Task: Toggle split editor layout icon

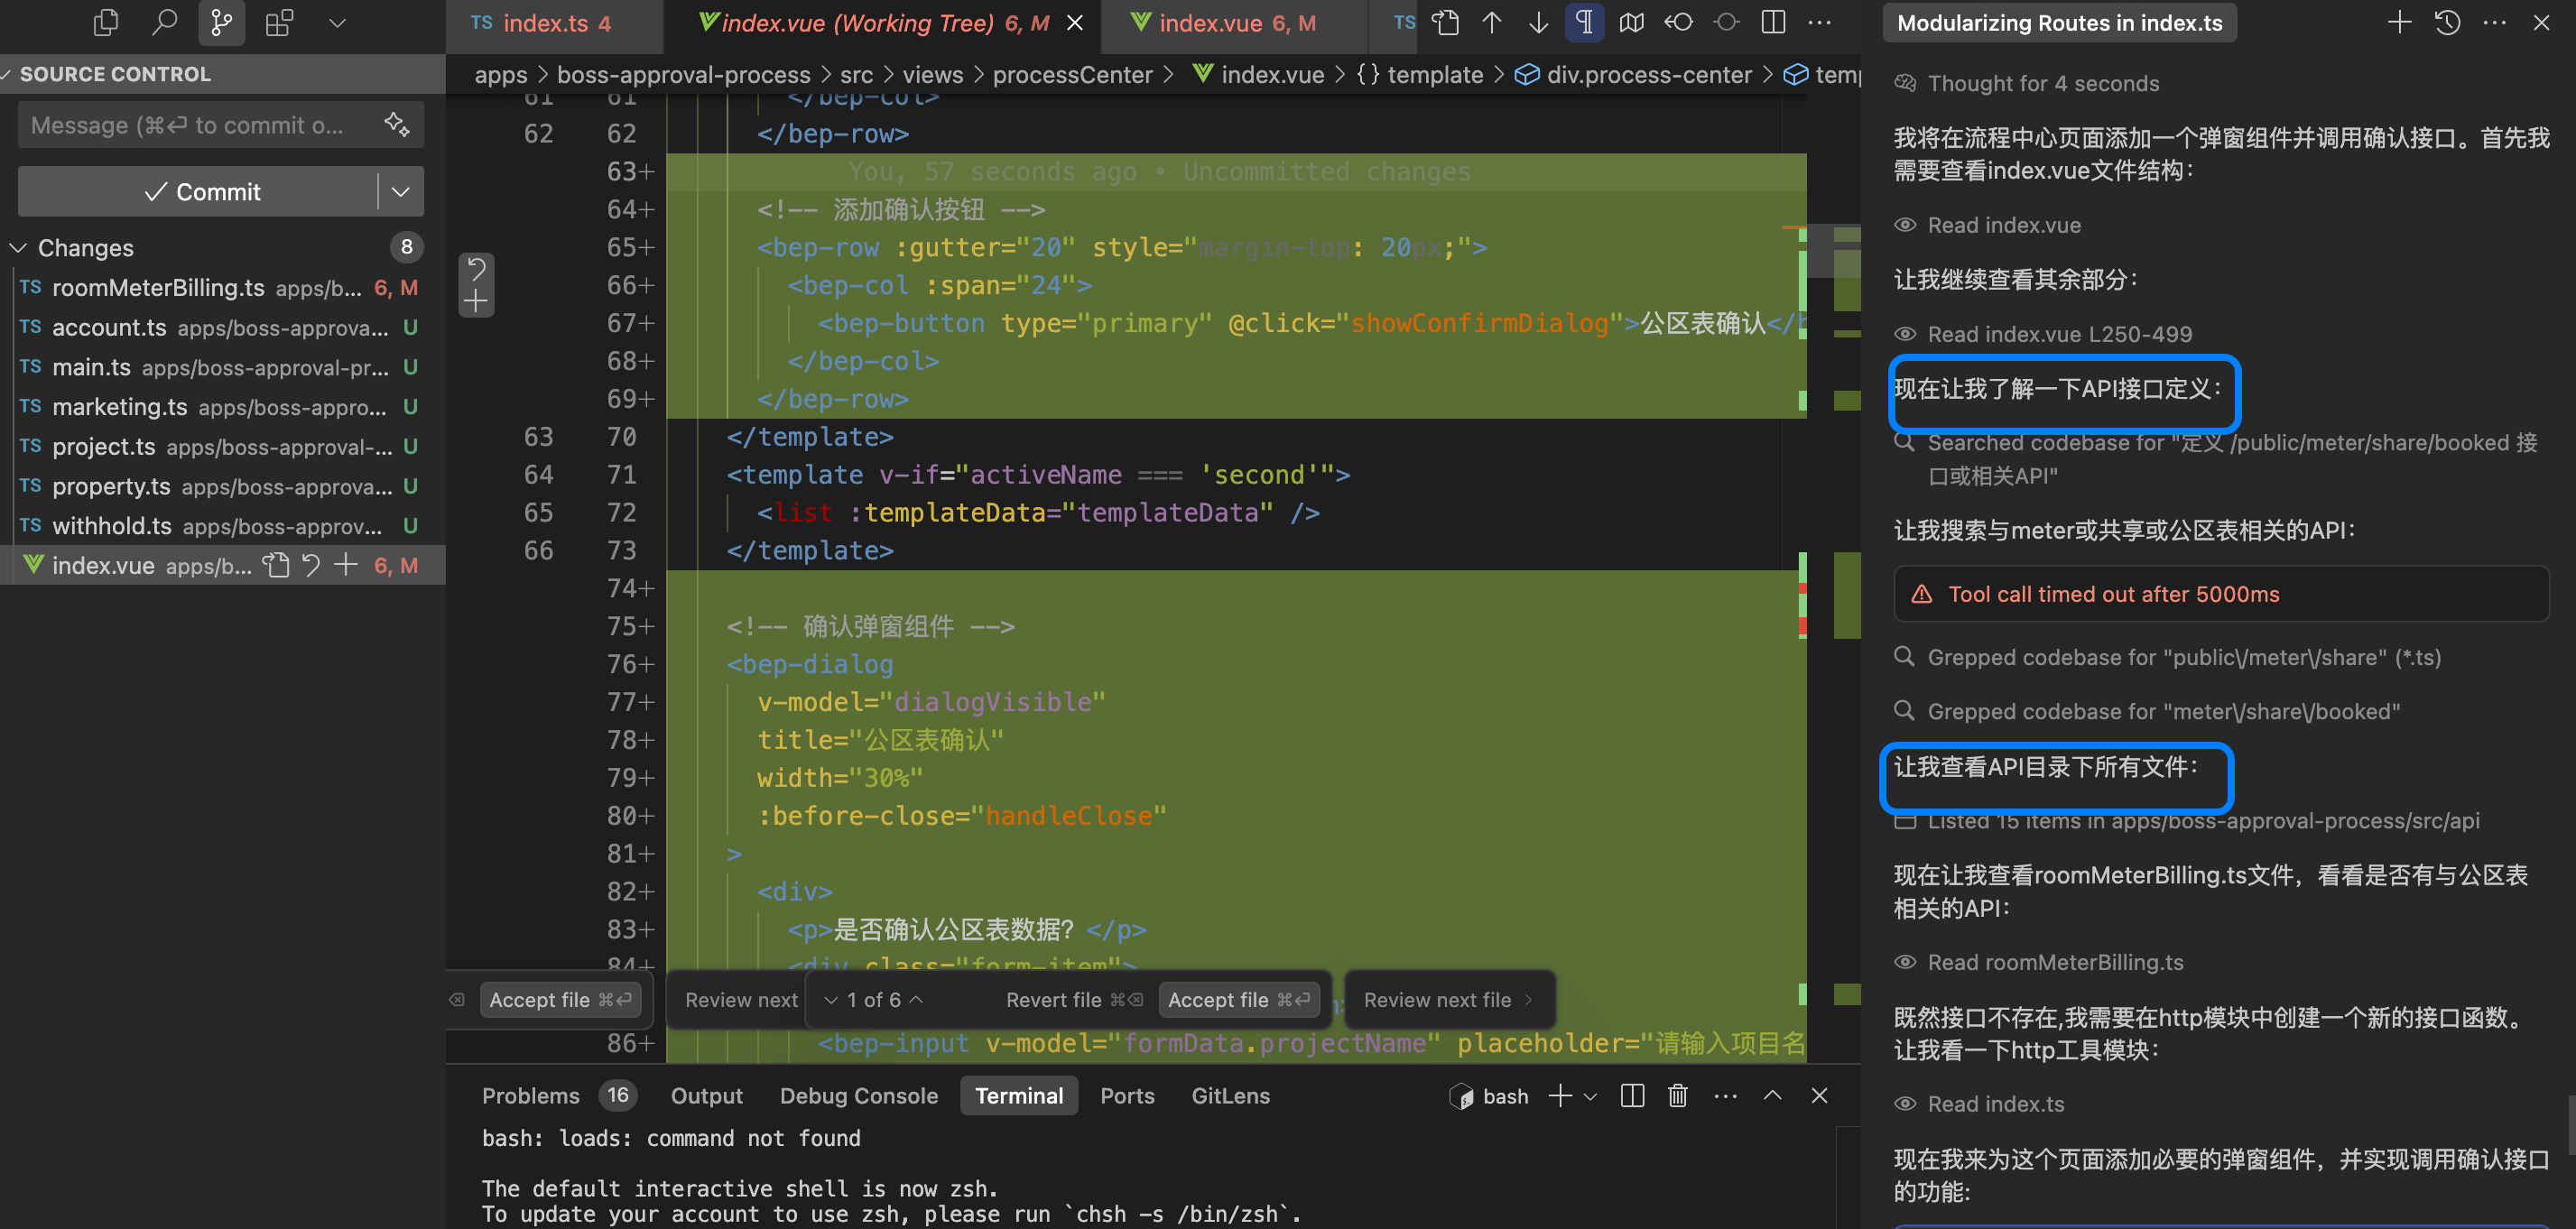Action: tap(1773, 22)
